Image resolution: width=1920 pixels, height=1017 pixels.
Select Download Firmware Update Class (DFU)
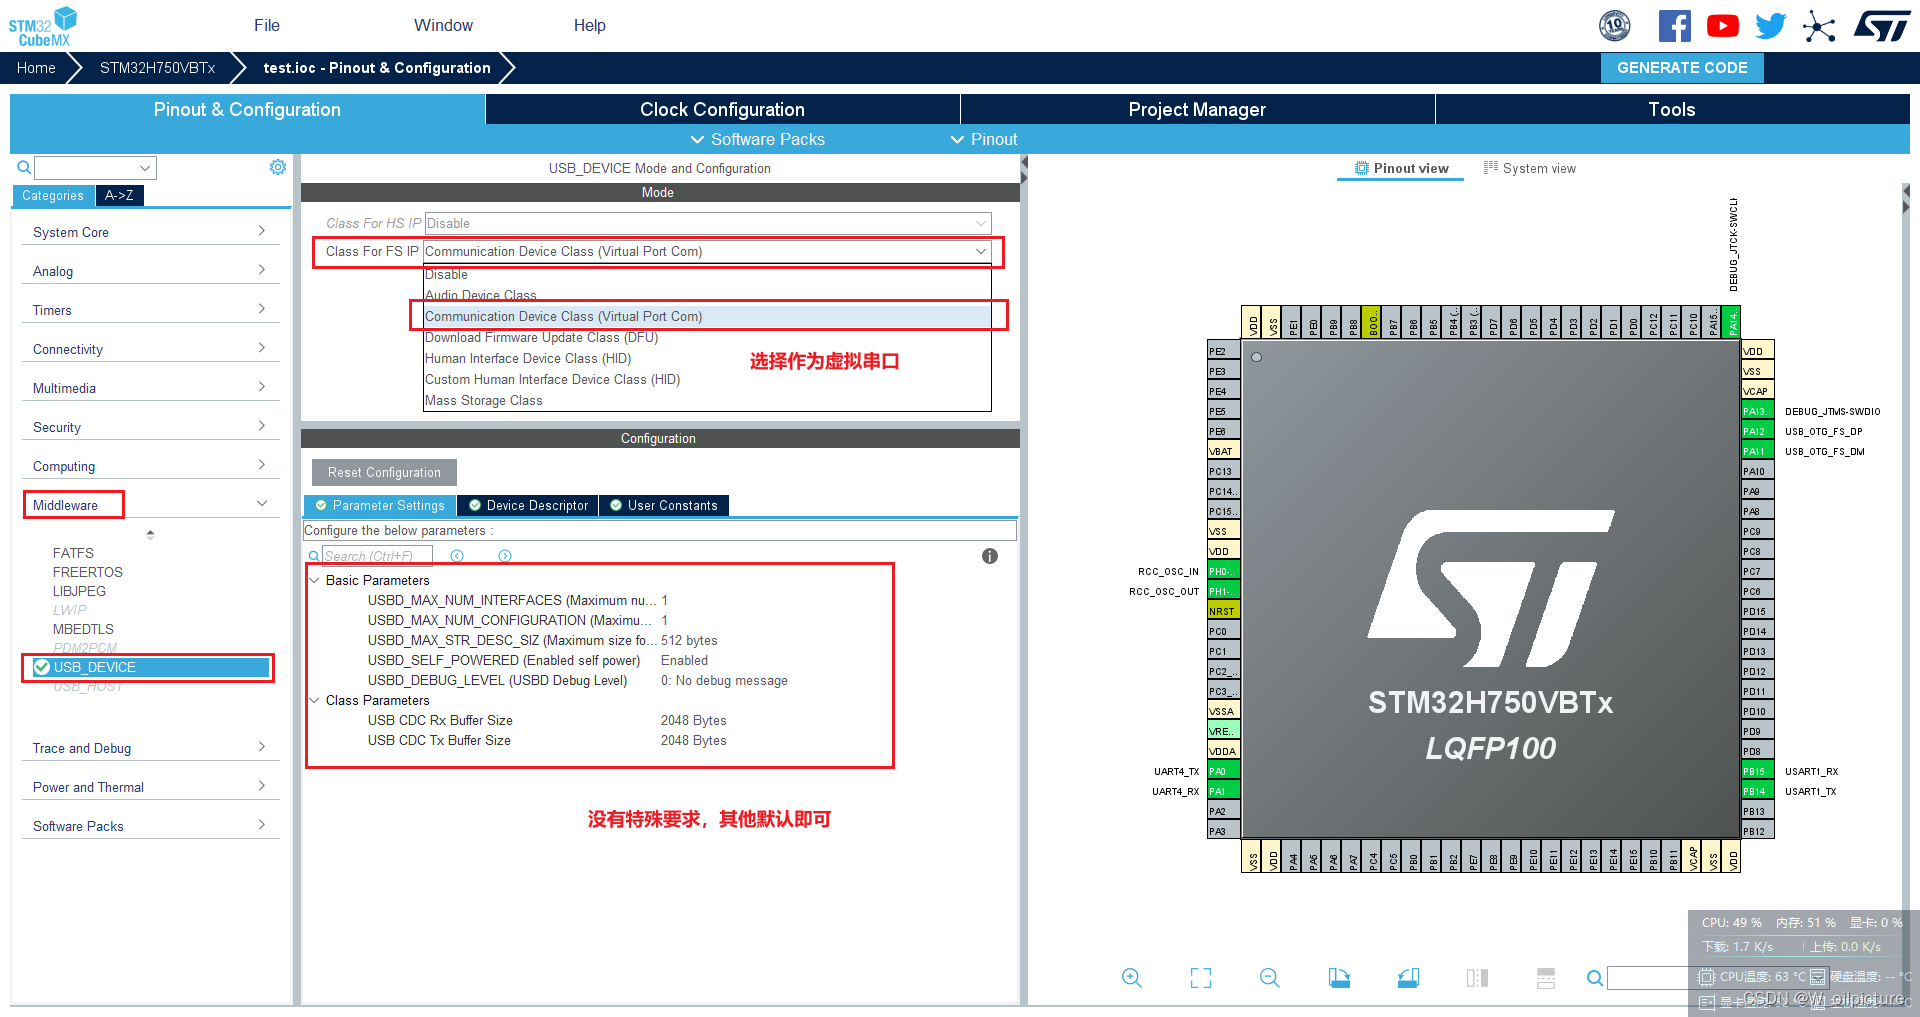click(x=707, y=337)
